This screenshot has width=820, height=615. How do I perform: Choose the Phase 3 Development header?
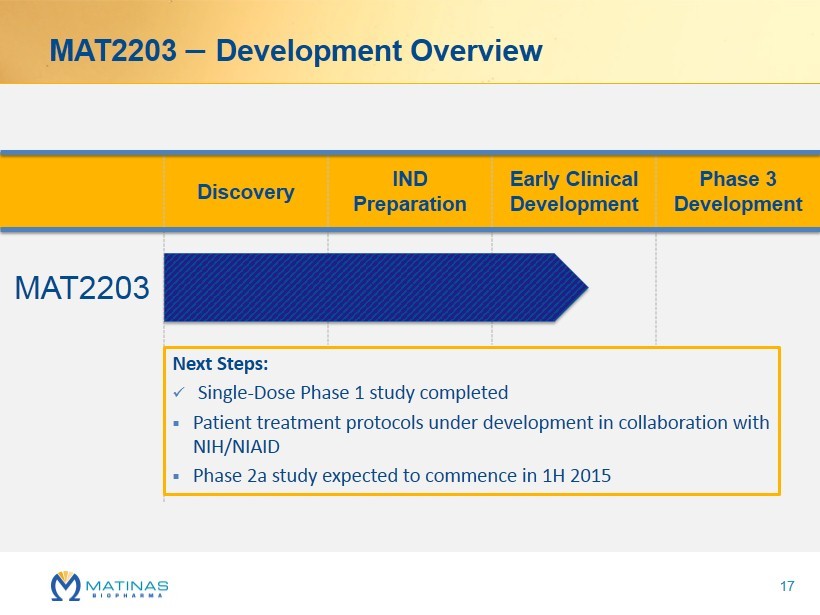738,192
